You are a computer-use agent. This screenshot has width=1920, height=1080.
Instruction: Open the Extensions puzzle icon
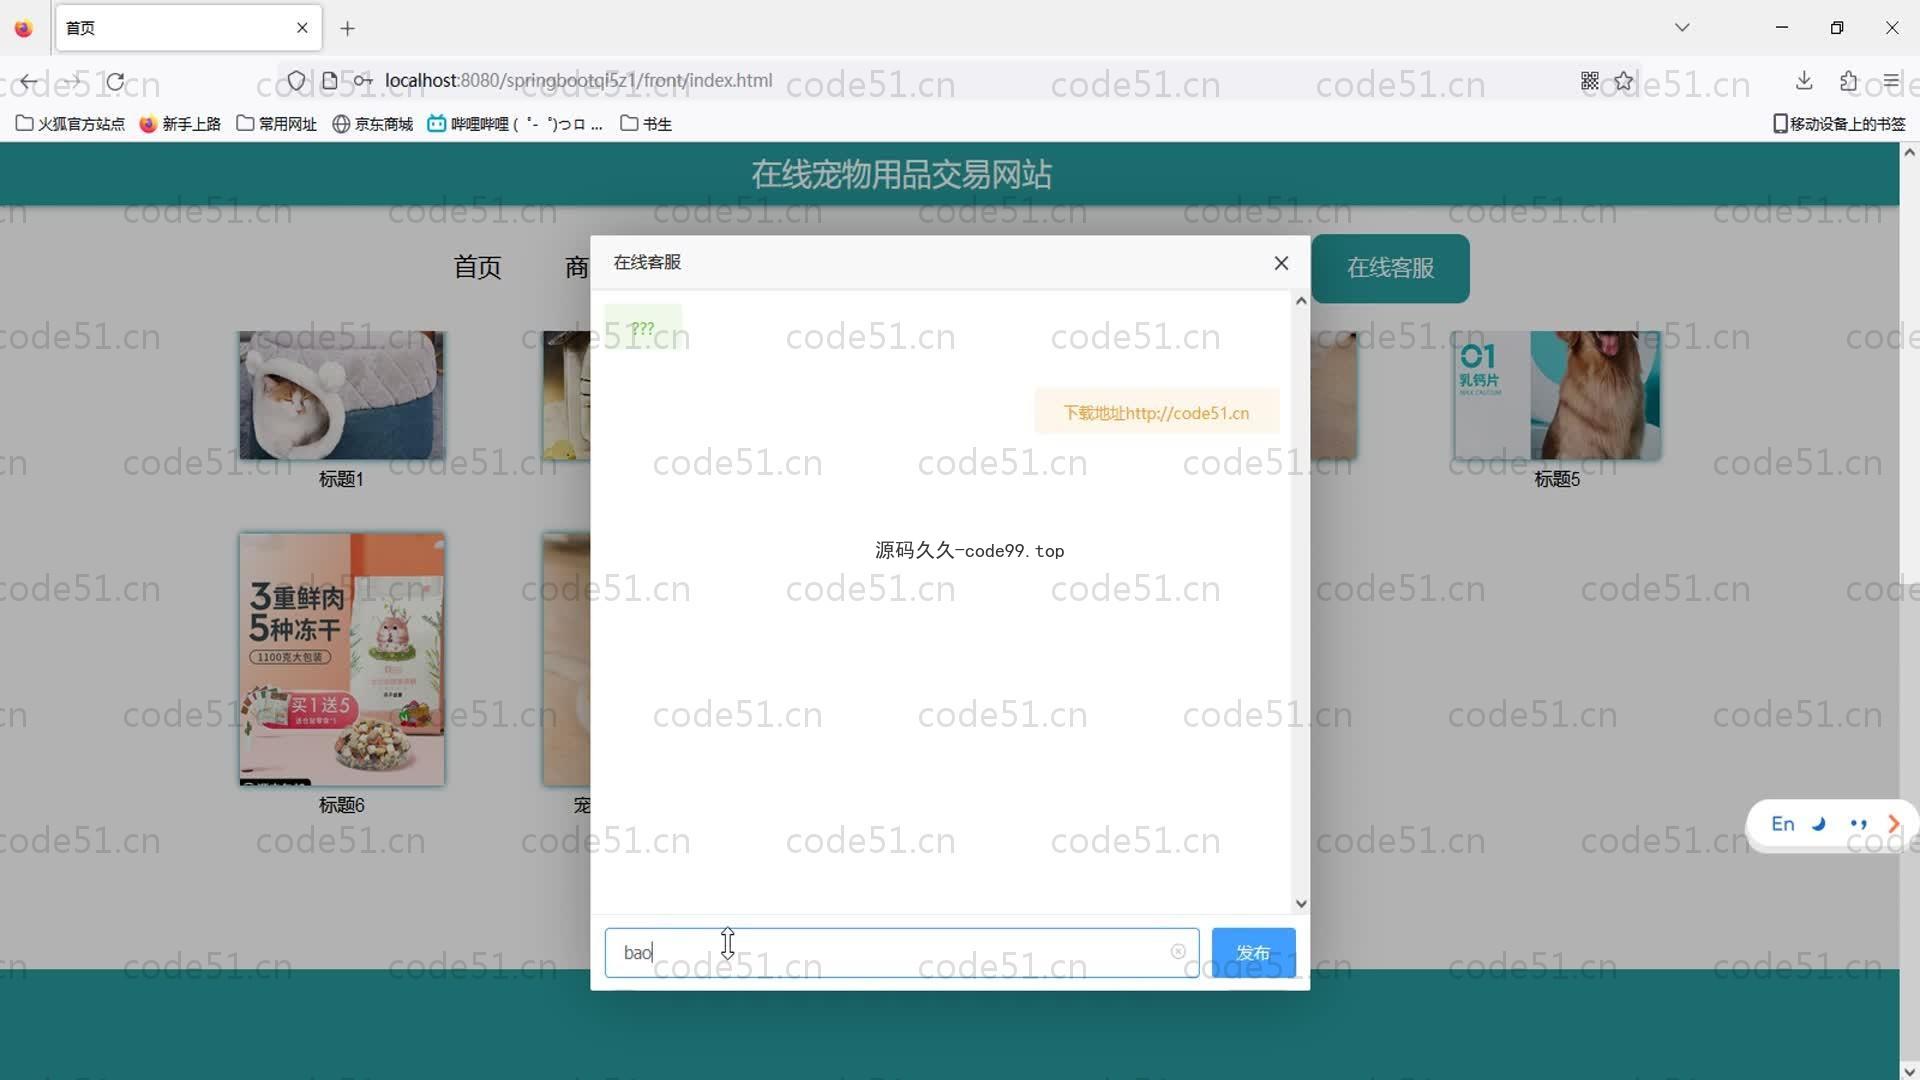tap(1848, 80)
